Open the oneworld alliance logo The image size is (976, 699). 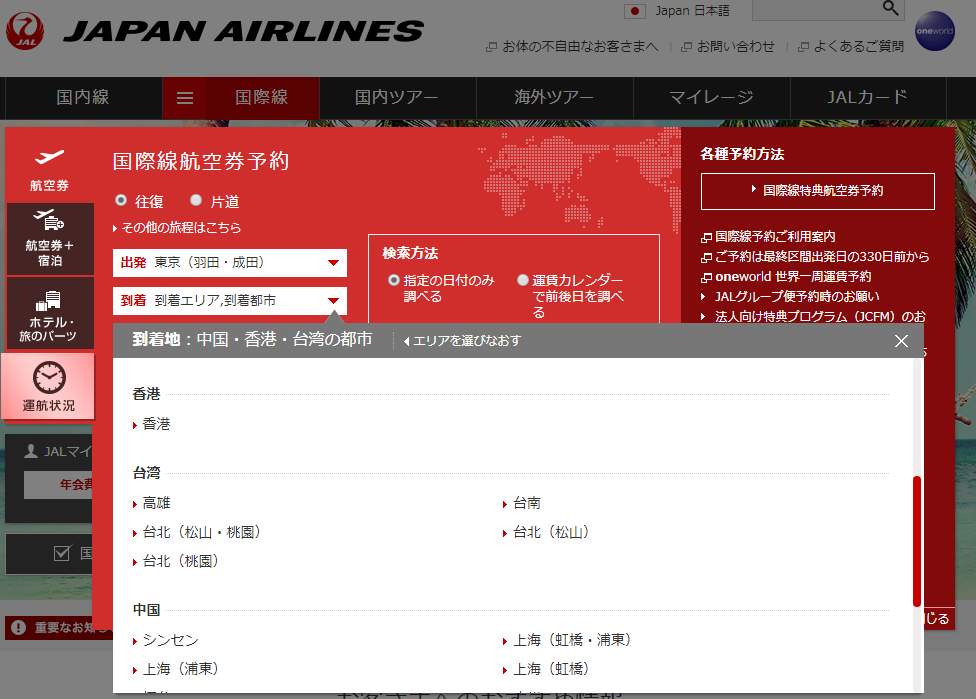tap(934, 30)
